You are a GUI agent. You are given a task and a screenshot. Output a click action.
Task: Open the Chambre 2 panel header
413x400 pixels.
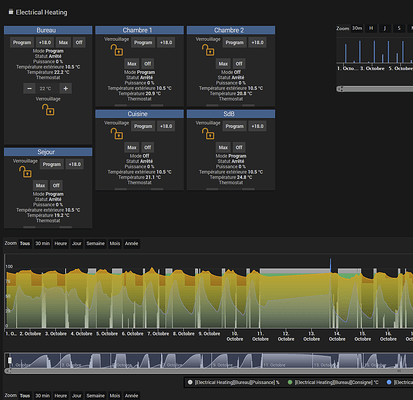coord(231,30)
